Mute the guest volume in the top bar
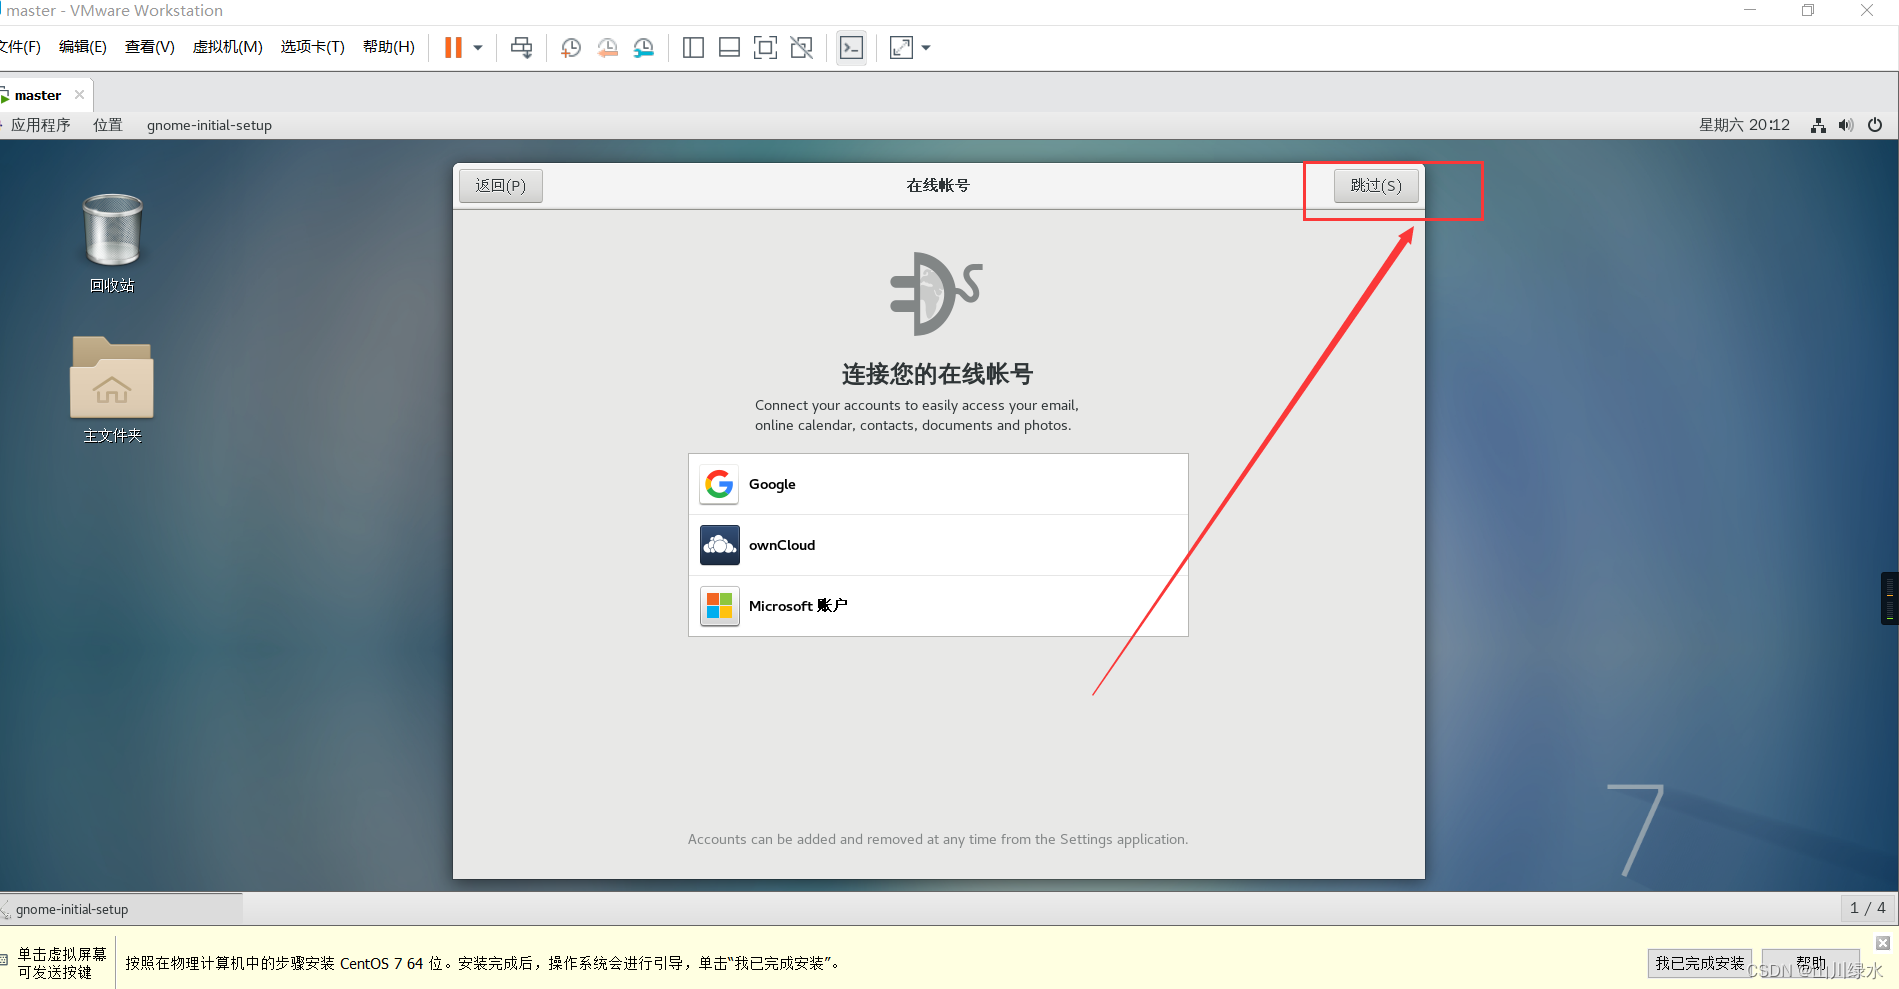Image resolution: width=1899 pixels, height=989 pixels. coord(1846,125)
